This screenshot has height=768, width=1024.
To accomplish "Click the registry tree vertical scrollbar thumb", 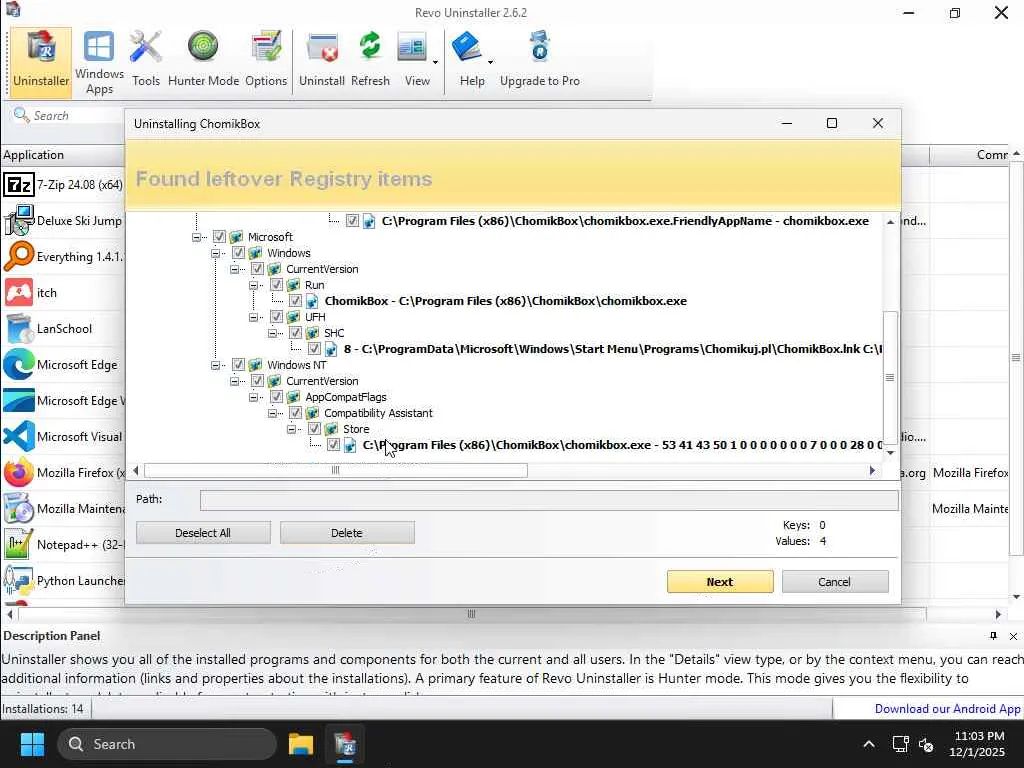I will pyautogui.click(x=890, y=377).
